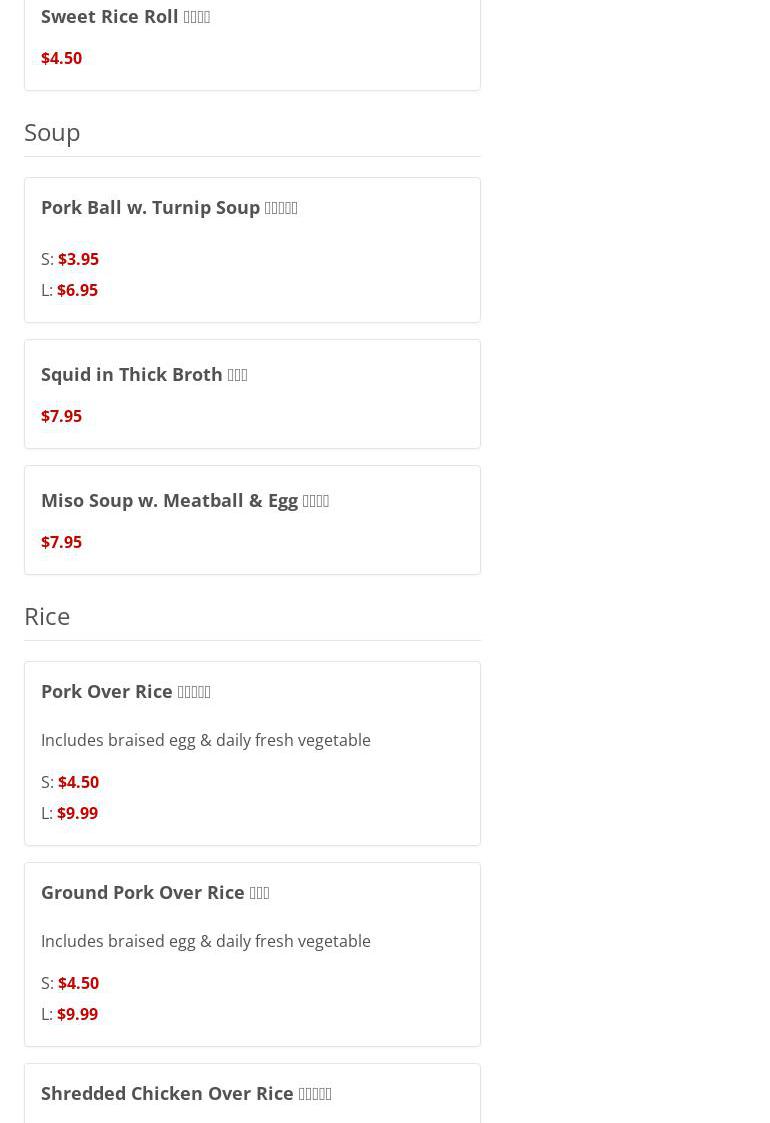The width and height of the screenshot is (770, 1123).
Task: Click the Sweet Rice Roll $4.50 price
Action: (61, 58)
